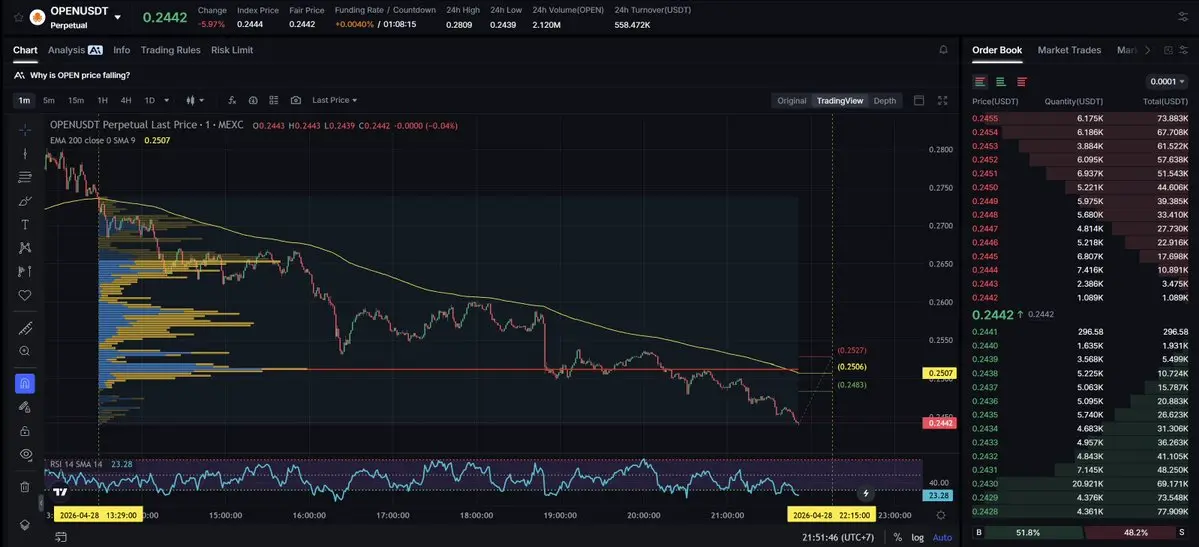Click the lightning scroll-to-latest button
The height and width of the screenshot is (547, 1199).
[x=866, y=494]
